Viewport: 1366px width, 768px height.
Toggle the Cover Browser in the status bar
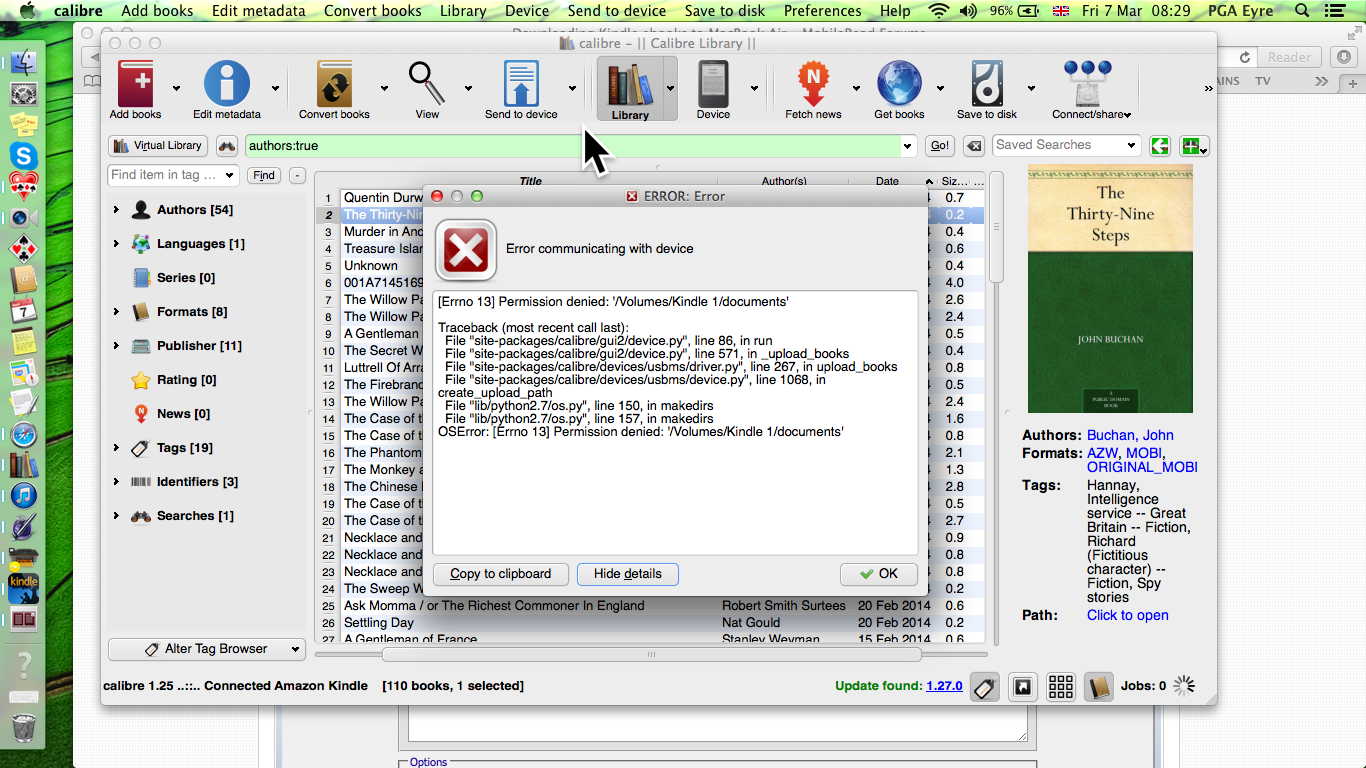1023,687
